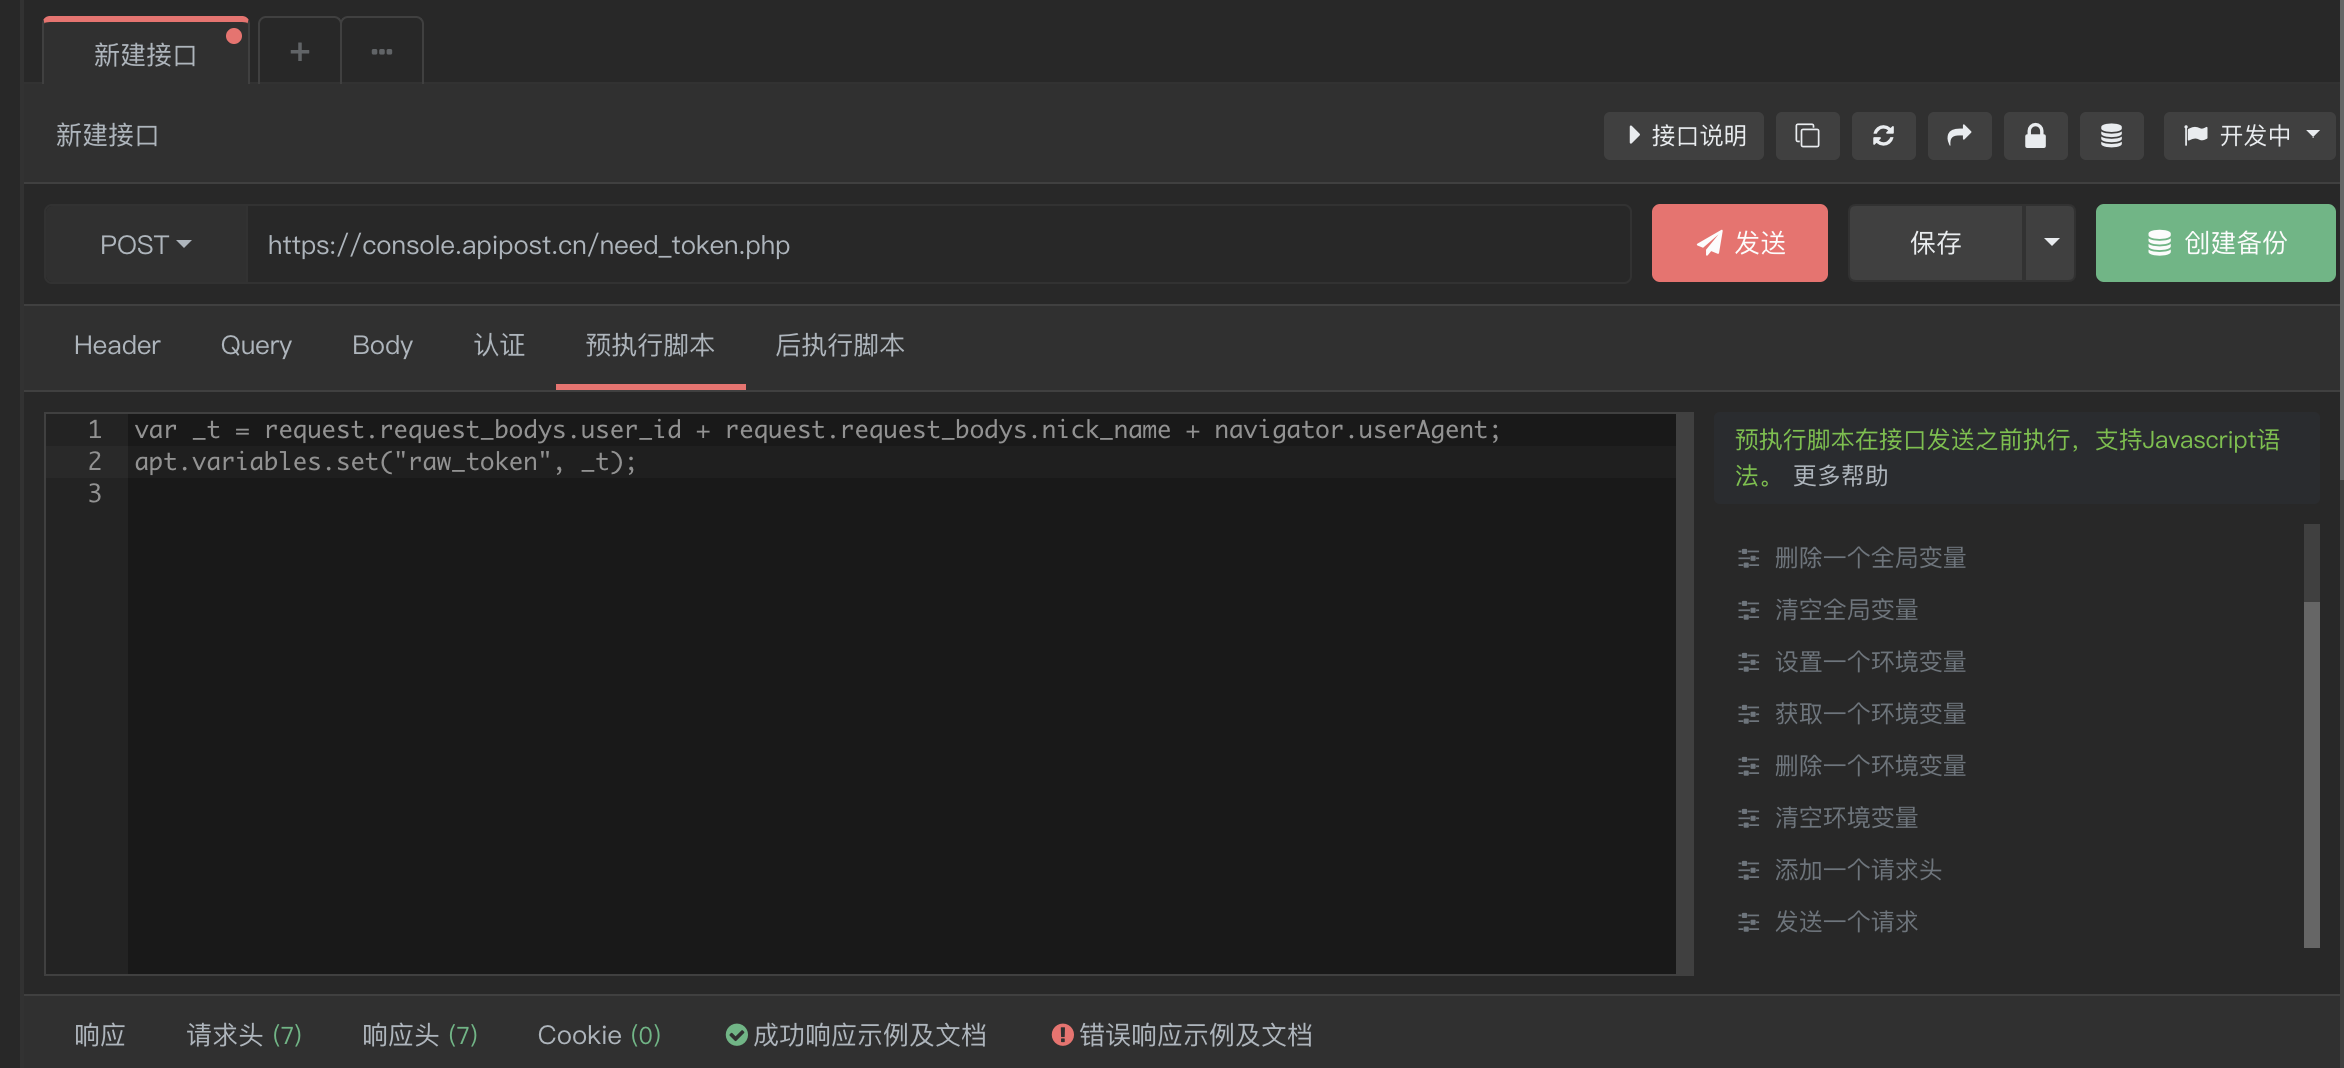Select the 后执行脚本 tab
The image size is (2344, 1068).
pos(840,345)
